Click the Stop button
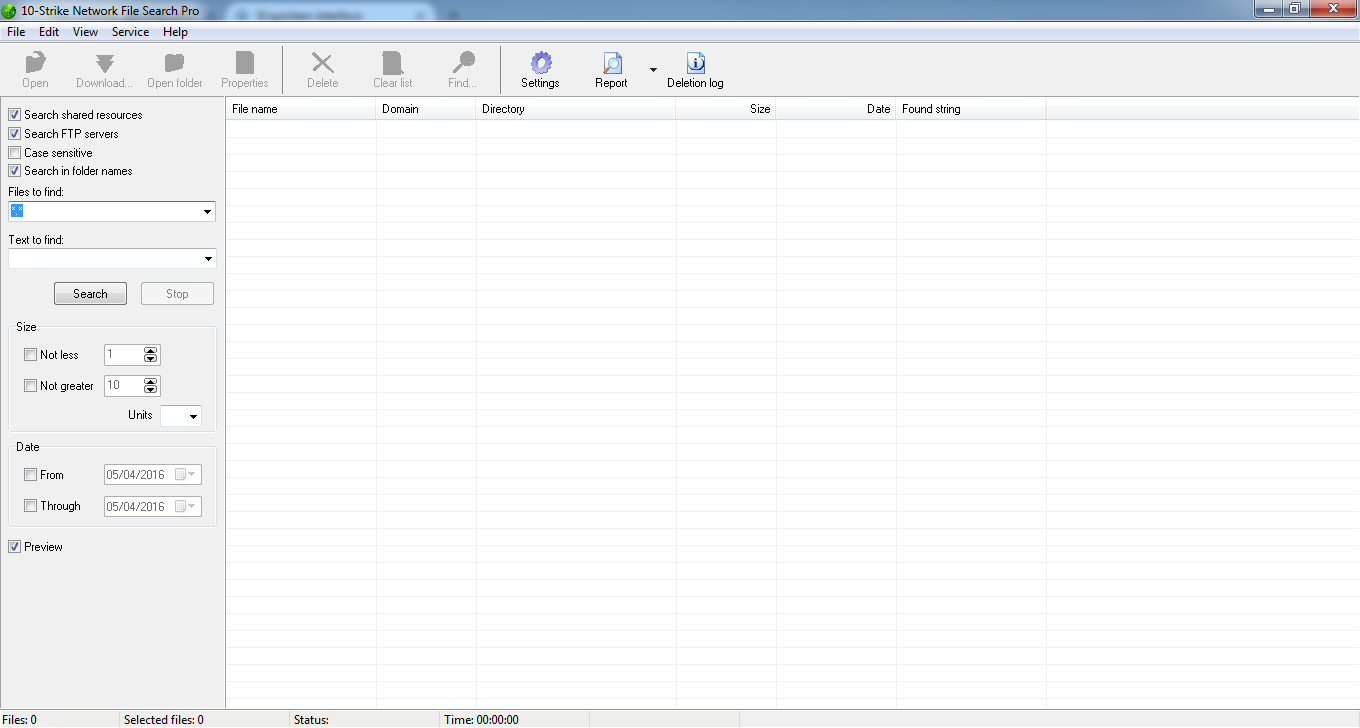 (x=177, y=294)
